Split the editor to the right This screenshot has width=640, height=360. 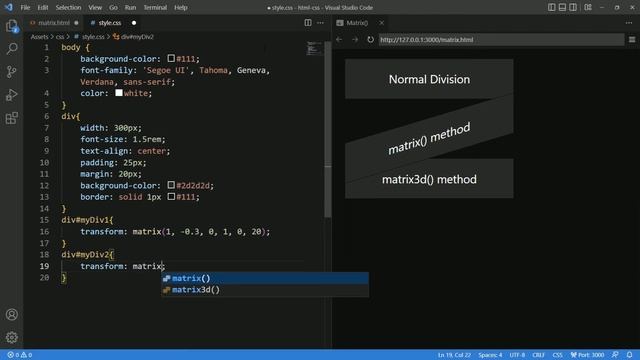click(x=308, y=23)
